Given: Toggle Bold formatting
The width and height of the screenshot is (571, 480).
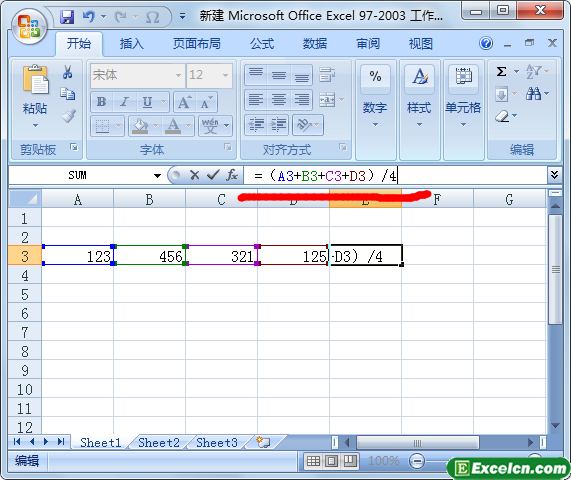Looking at the screenshot, I should 102,102.
